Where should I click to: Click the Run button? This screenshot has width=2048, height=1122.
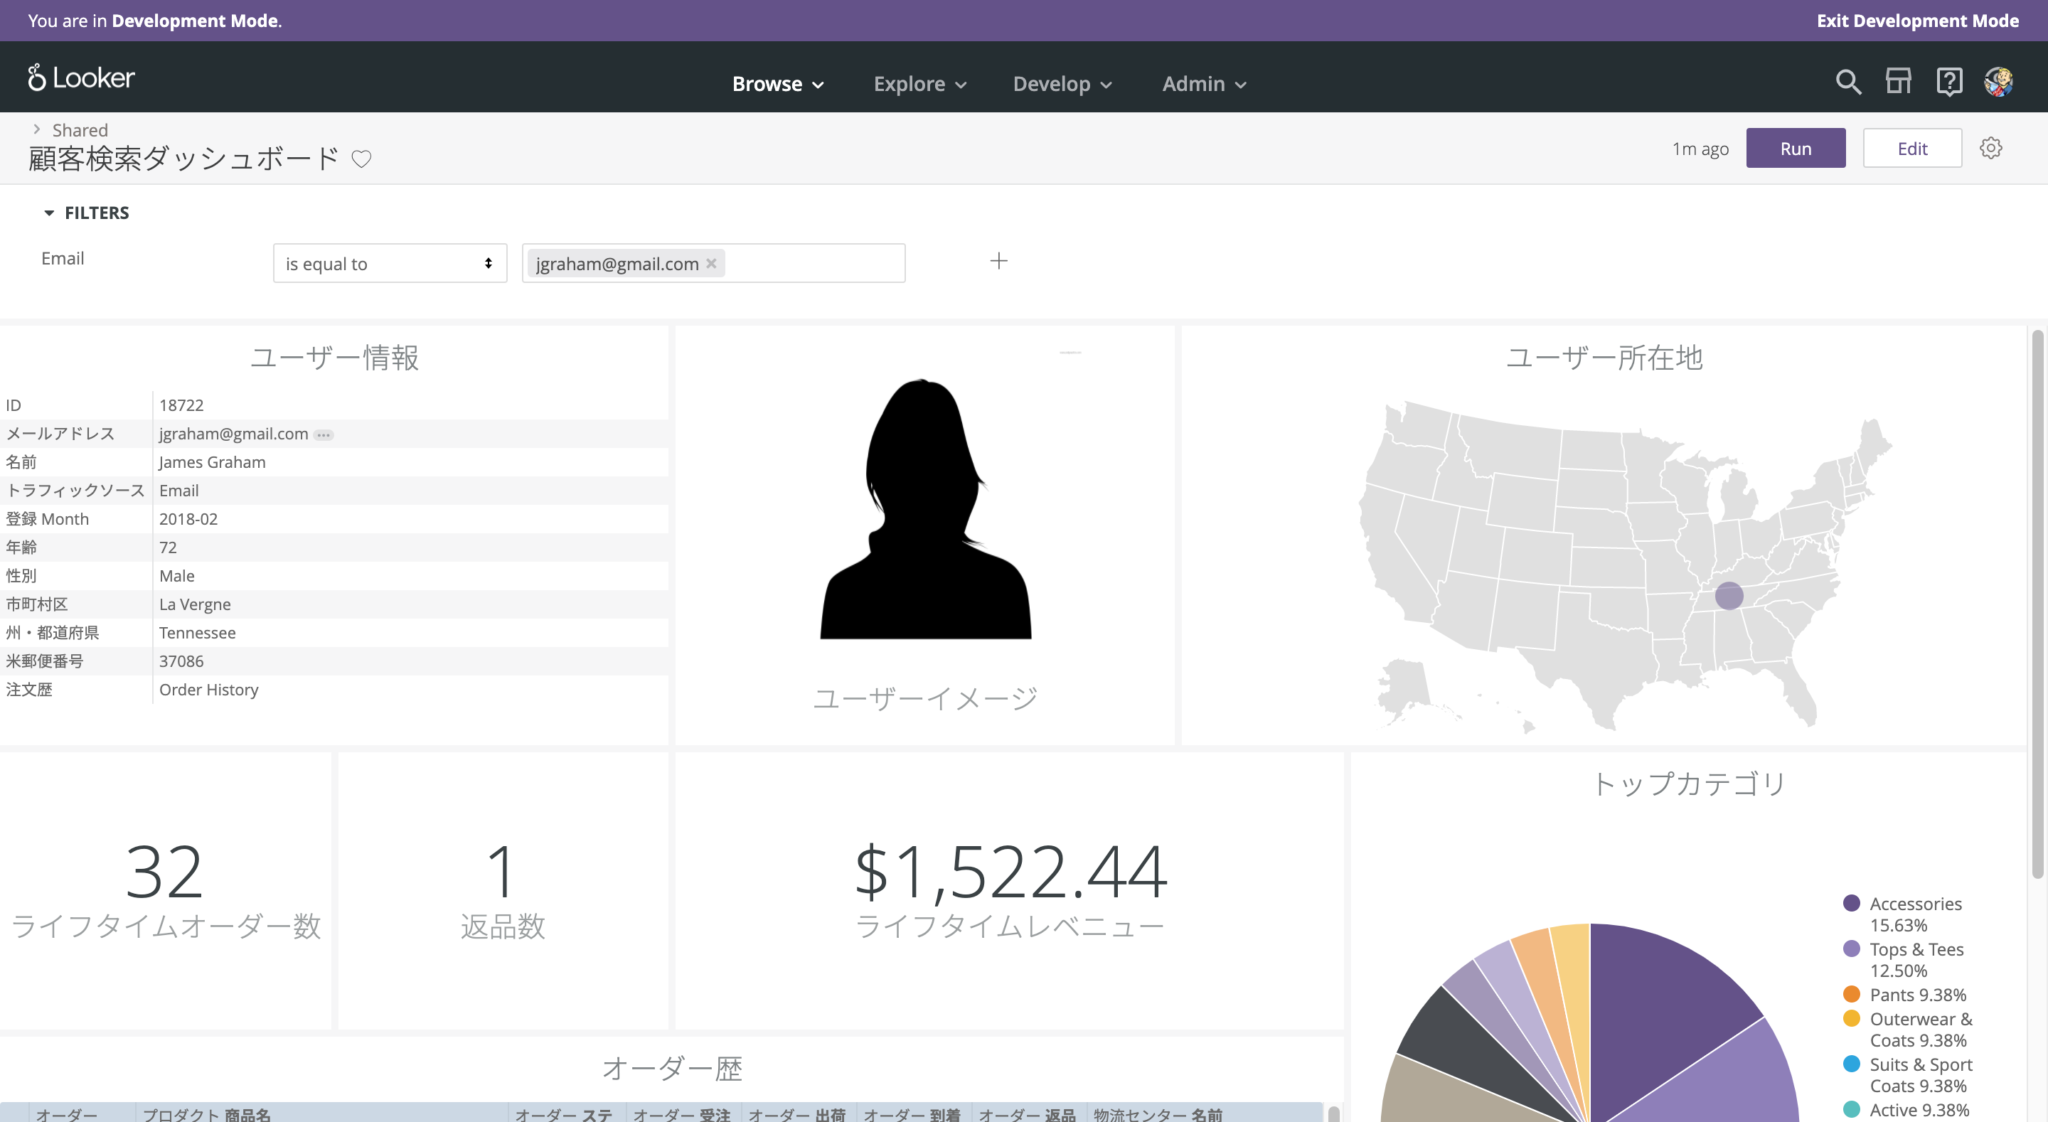pyautogui.click(x=1795, y=147)
